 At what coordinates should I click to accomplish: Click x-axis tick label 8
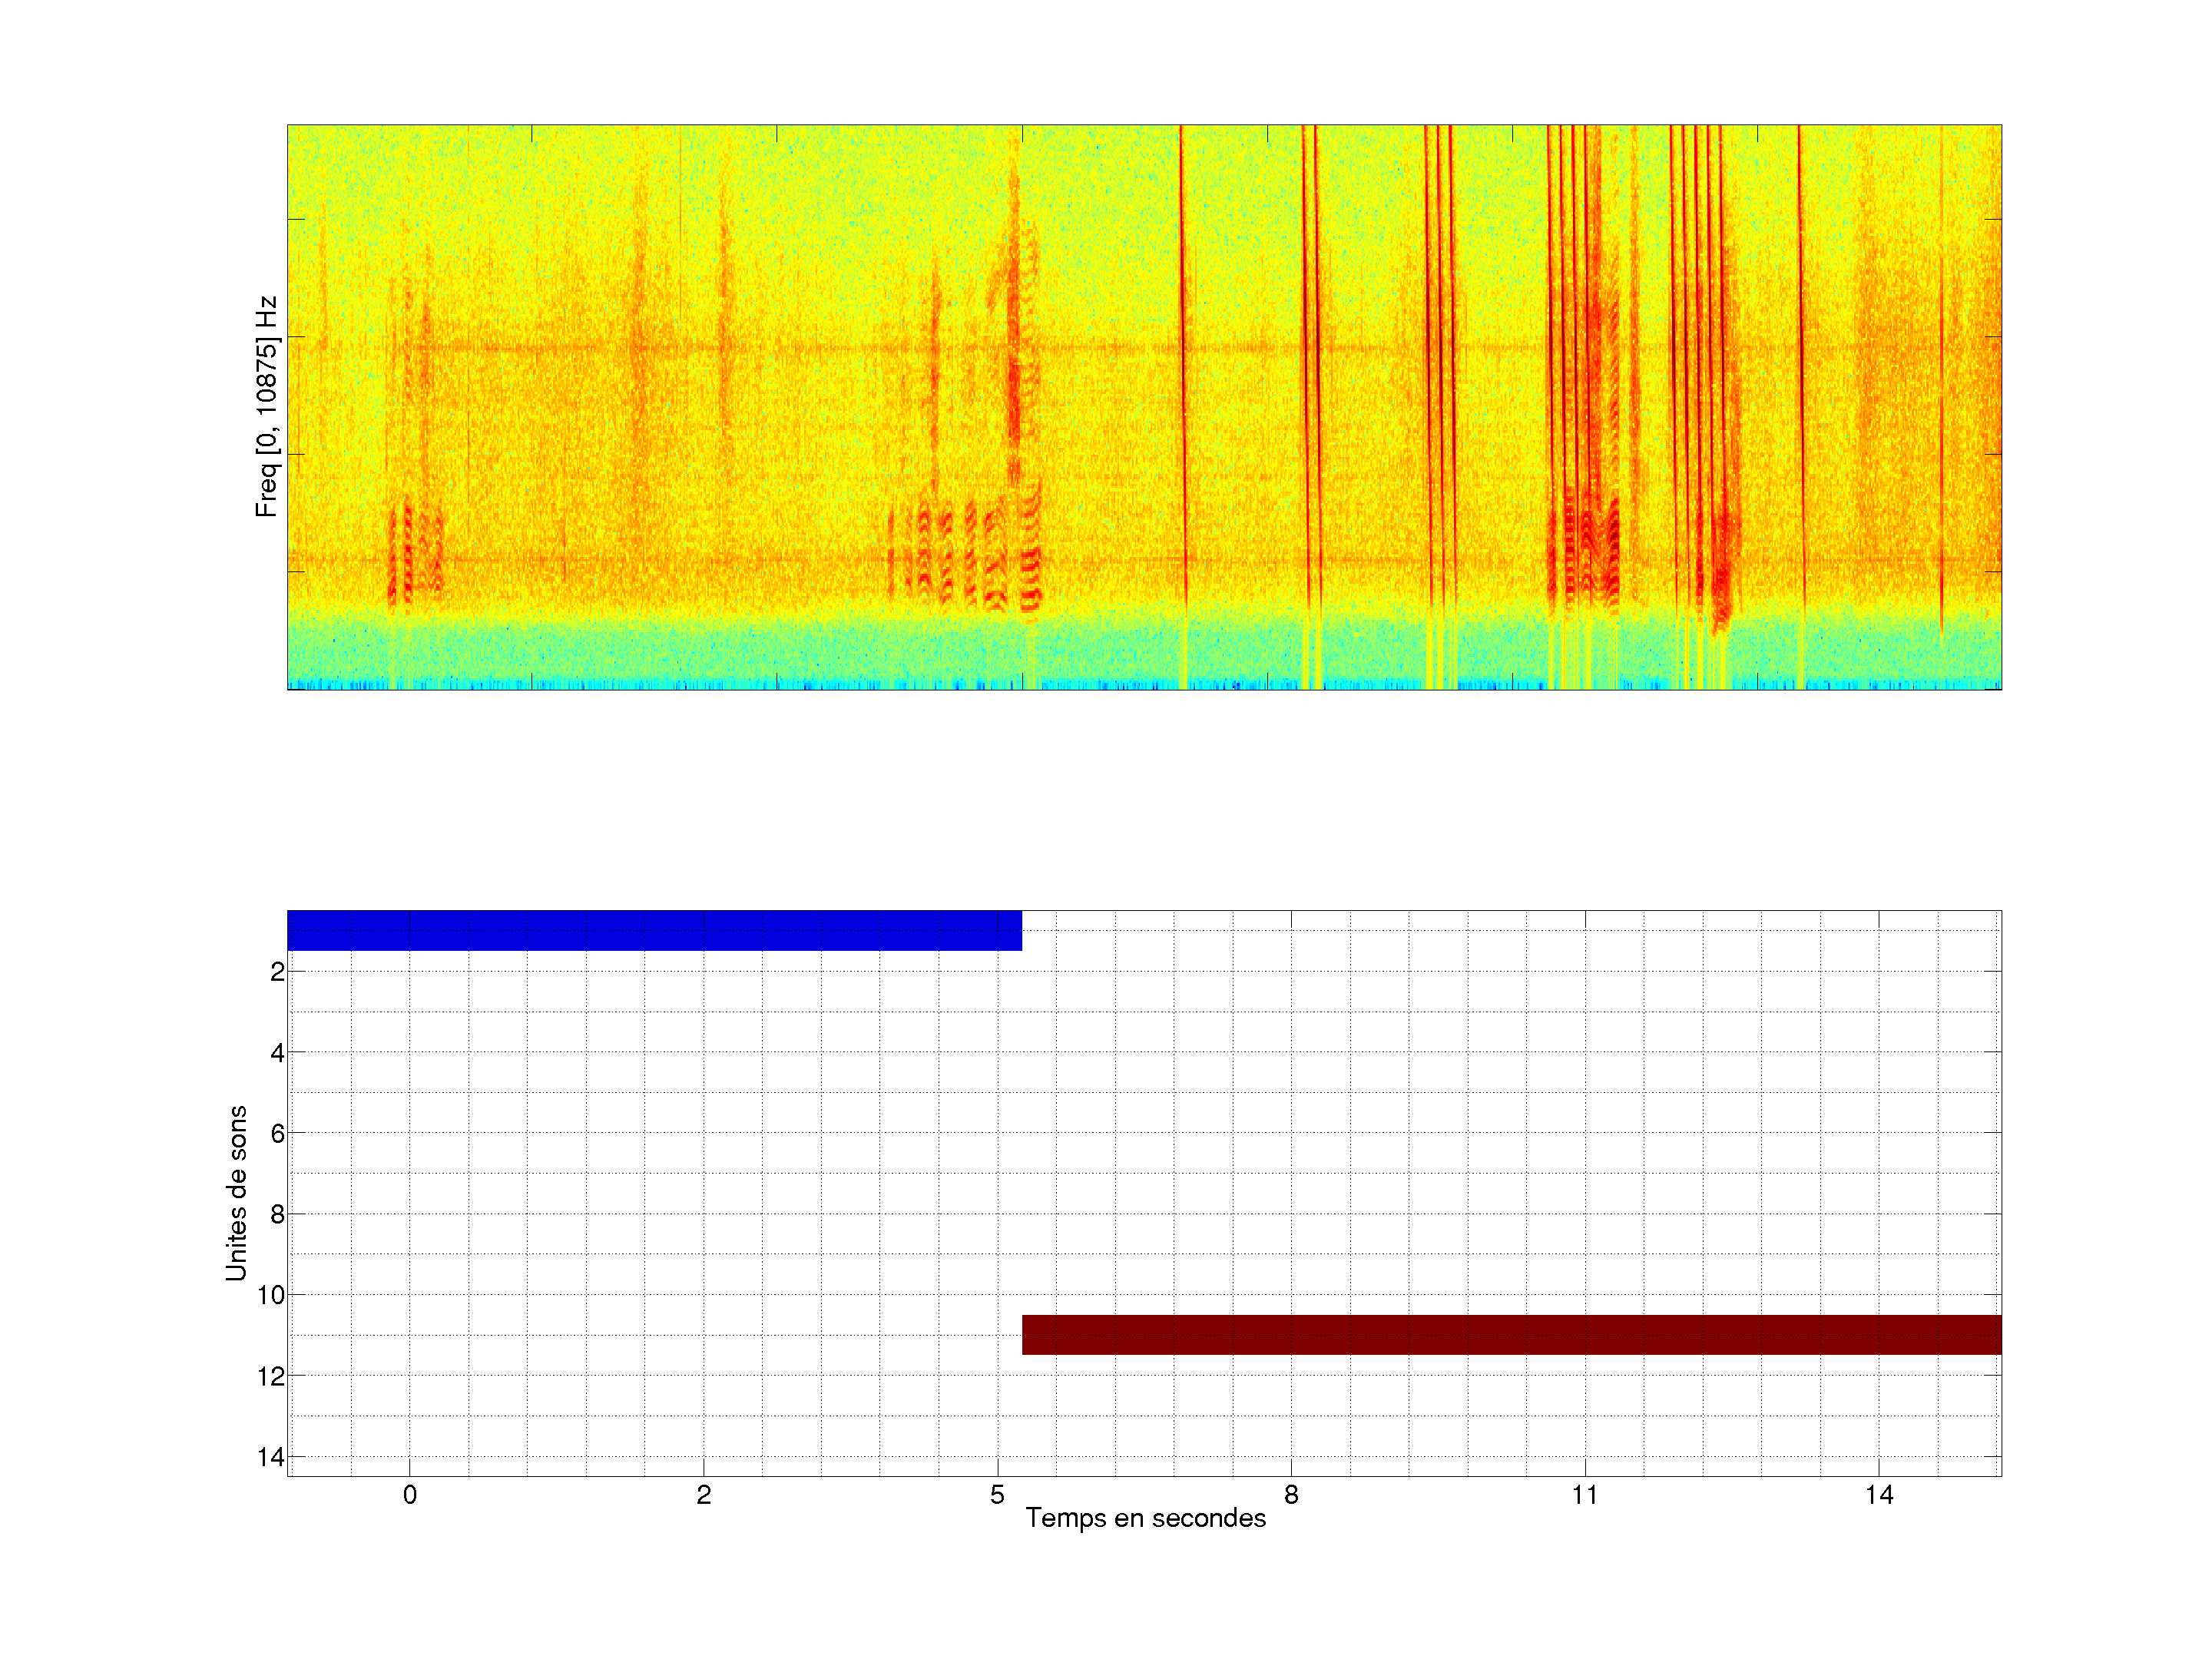[1291, 1495]
